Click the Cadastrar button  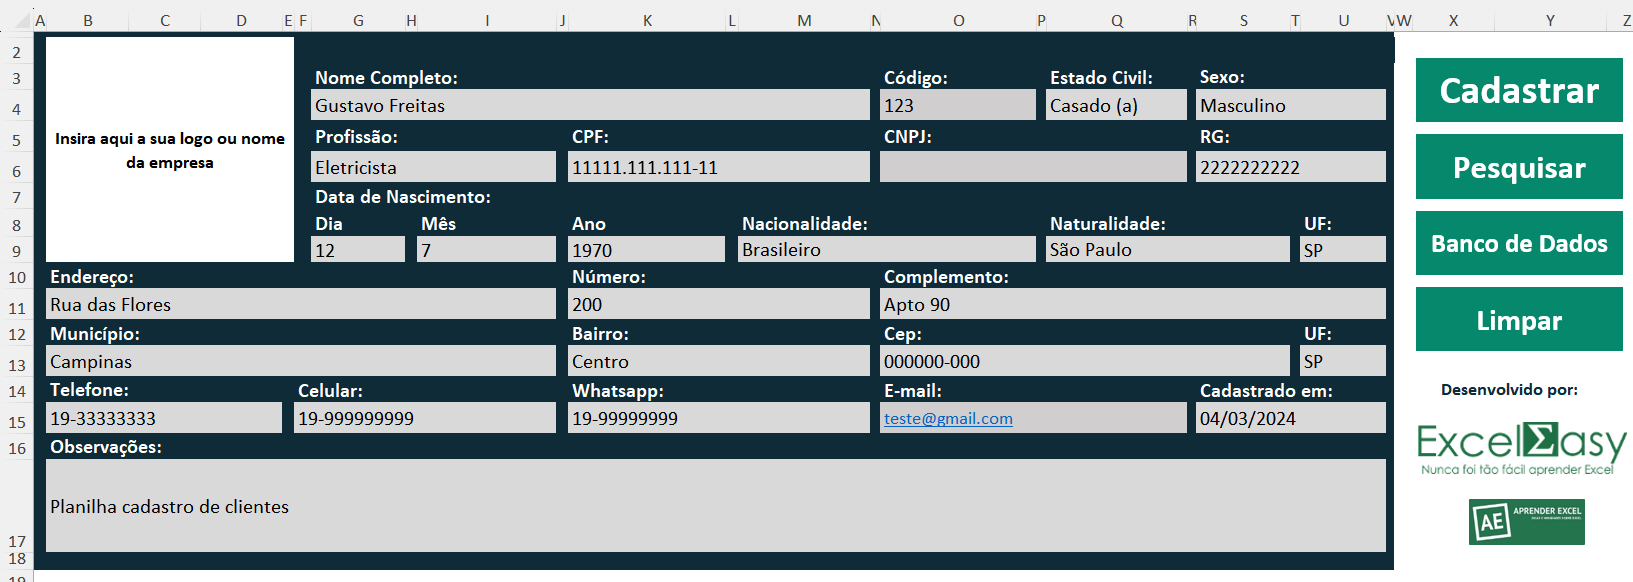pos(1518,90)
